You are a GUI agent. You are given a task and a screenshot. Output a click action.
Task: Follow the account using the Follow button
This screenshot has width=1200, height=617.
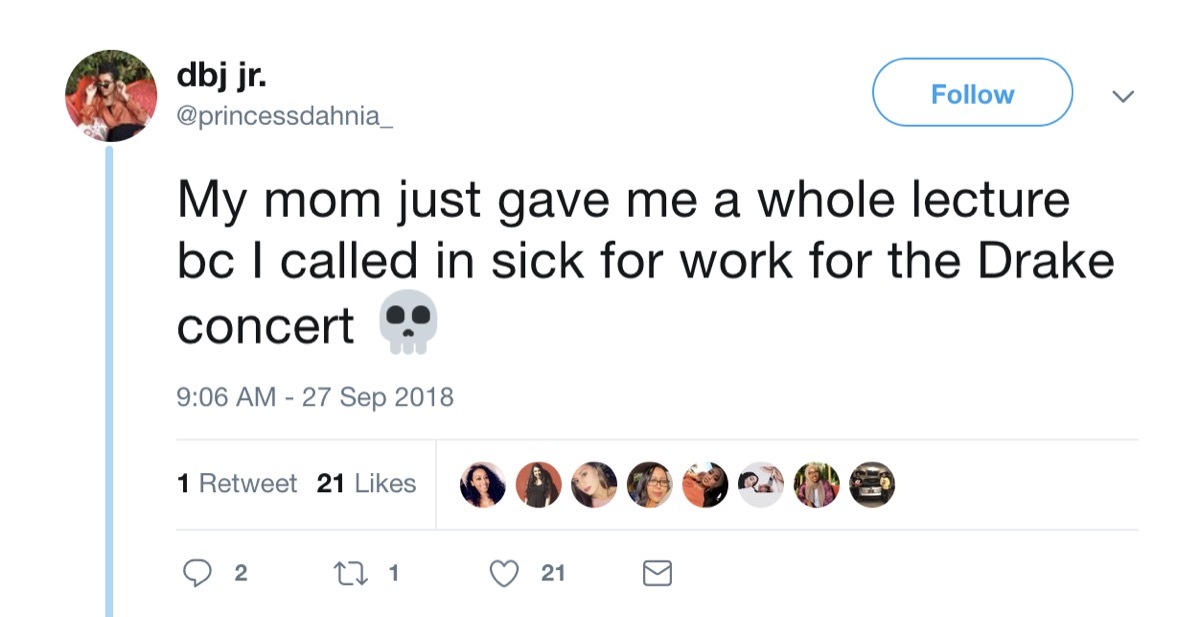[x=972, y=93]
